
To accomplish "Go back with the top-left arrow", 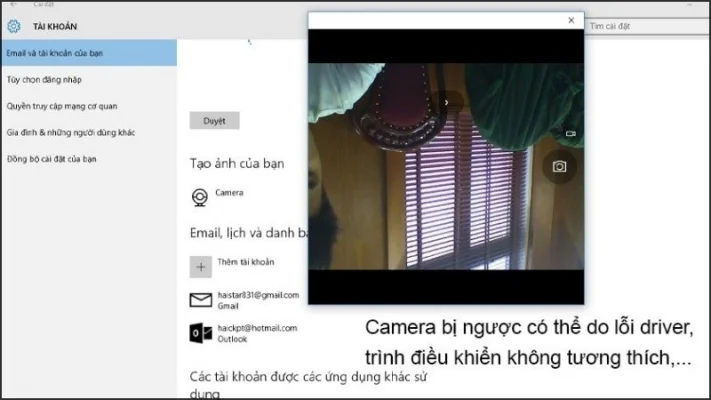I will click(12, 4).
